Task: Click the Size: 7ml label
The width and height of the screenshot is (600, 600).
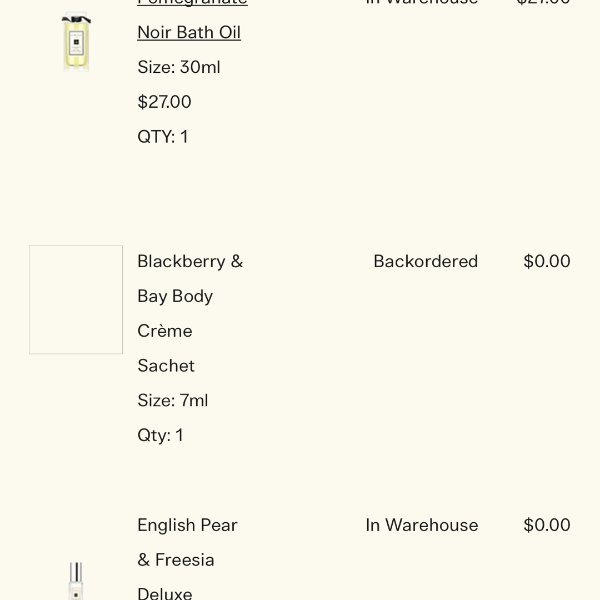Action: point(173,401)
